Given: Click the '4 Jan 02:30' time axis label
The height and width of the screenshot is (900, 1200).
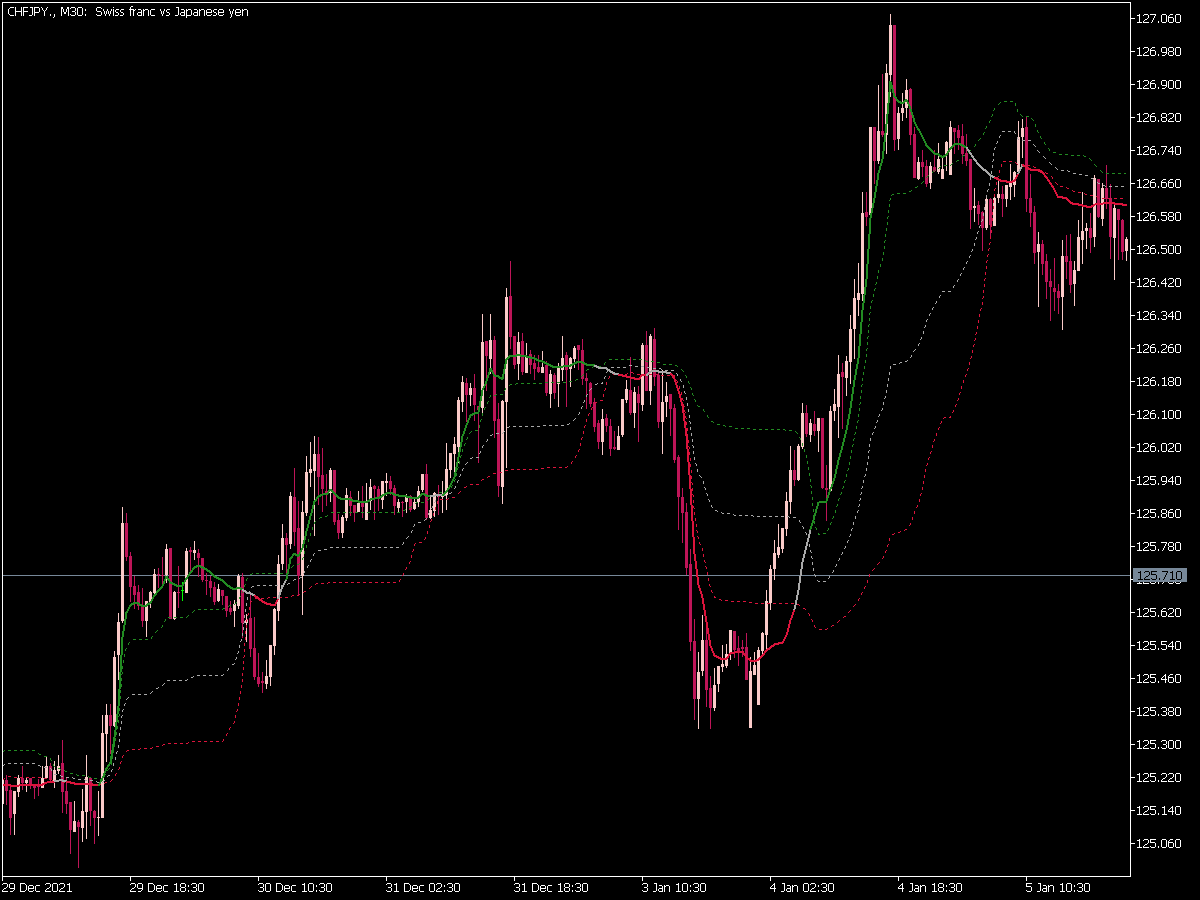Looking at the screenshot, I should [x=804, y=887].
